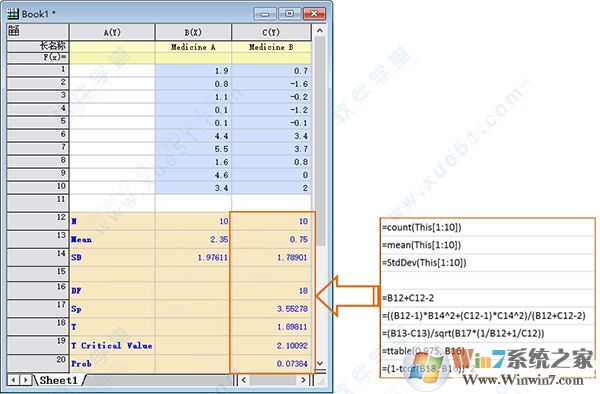Select column B(X) header
600x394 pixels.
coord(193,32)
